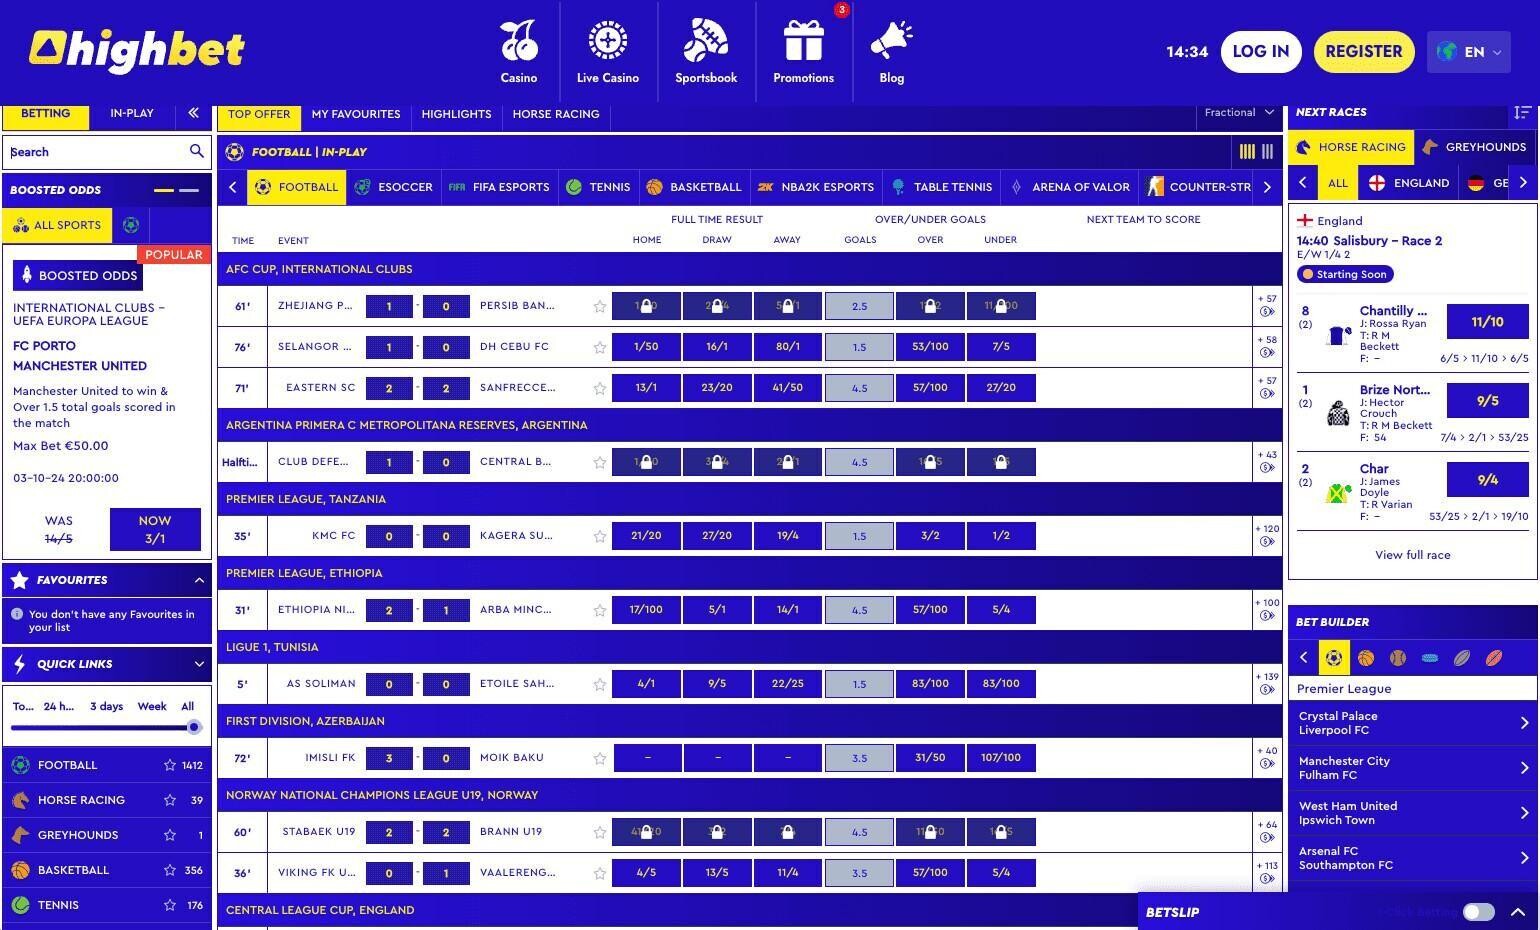Open West Ham United vs Ipswich Town

click(x=1413, y=813)
